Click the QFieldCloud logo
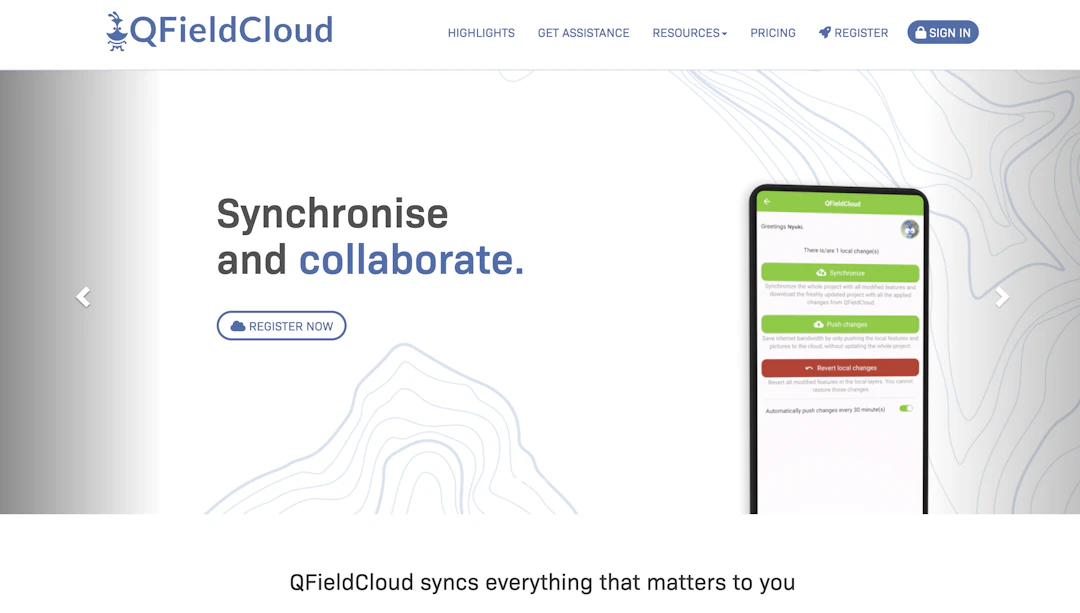The height and width of the screenshot is (613, 1080). [219, 31]
